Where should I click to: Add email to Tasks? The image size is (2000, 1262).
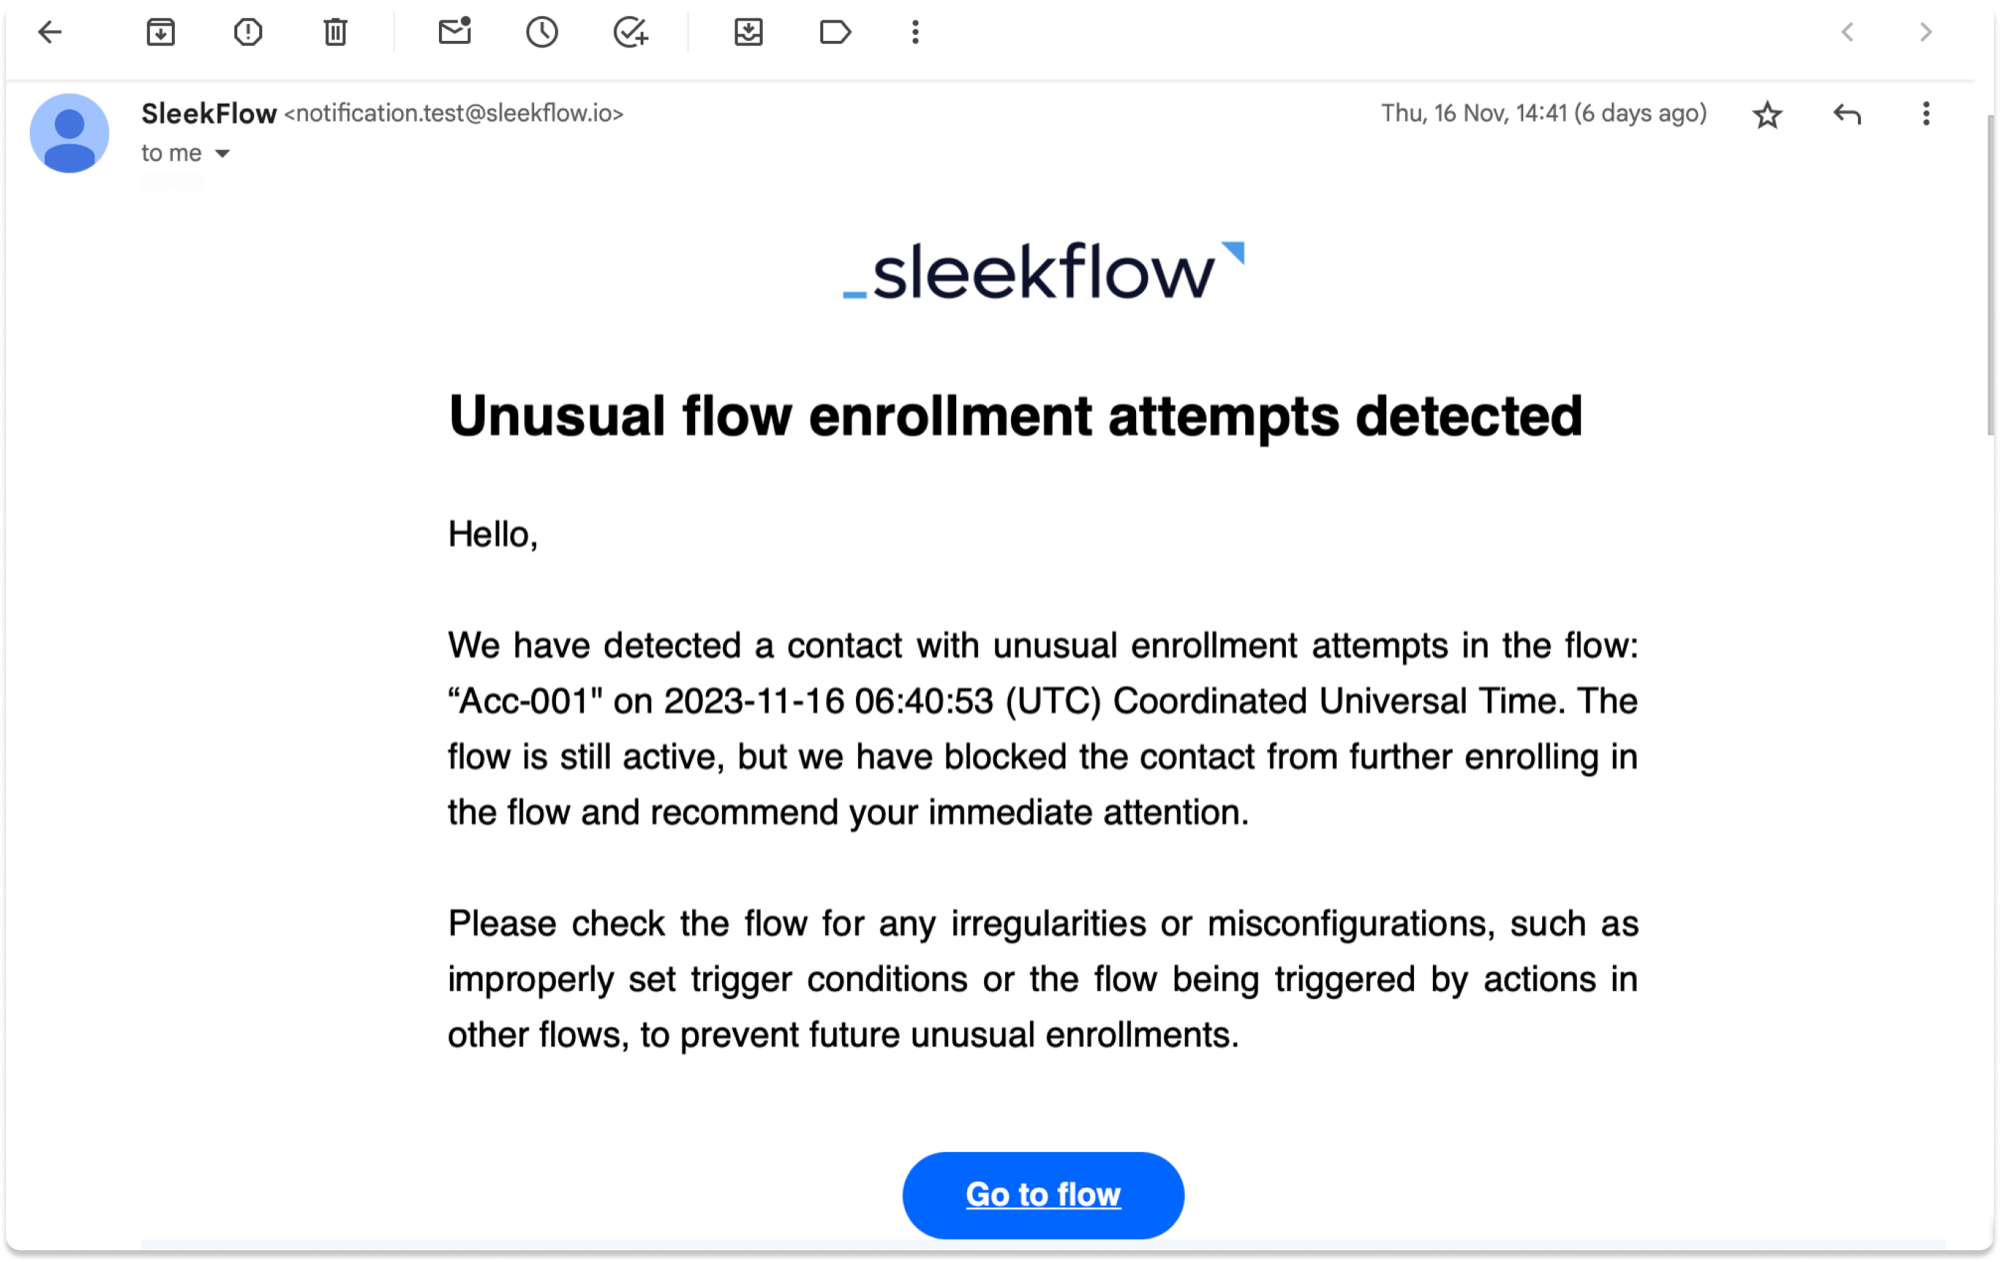[x=631, y=32]
